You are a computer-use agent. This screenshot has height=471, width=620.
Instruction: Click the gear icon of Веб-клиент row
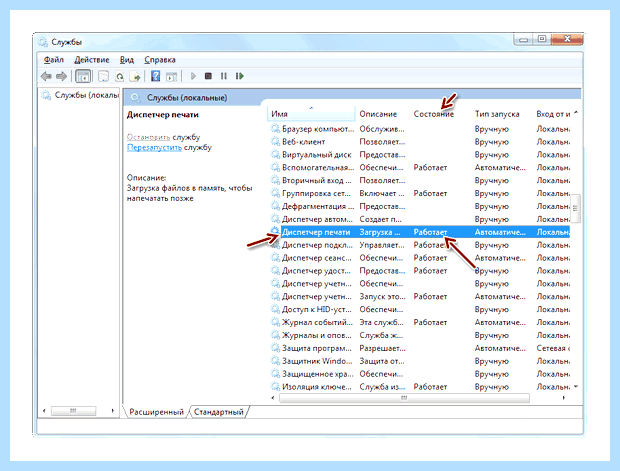click(275, 141)
